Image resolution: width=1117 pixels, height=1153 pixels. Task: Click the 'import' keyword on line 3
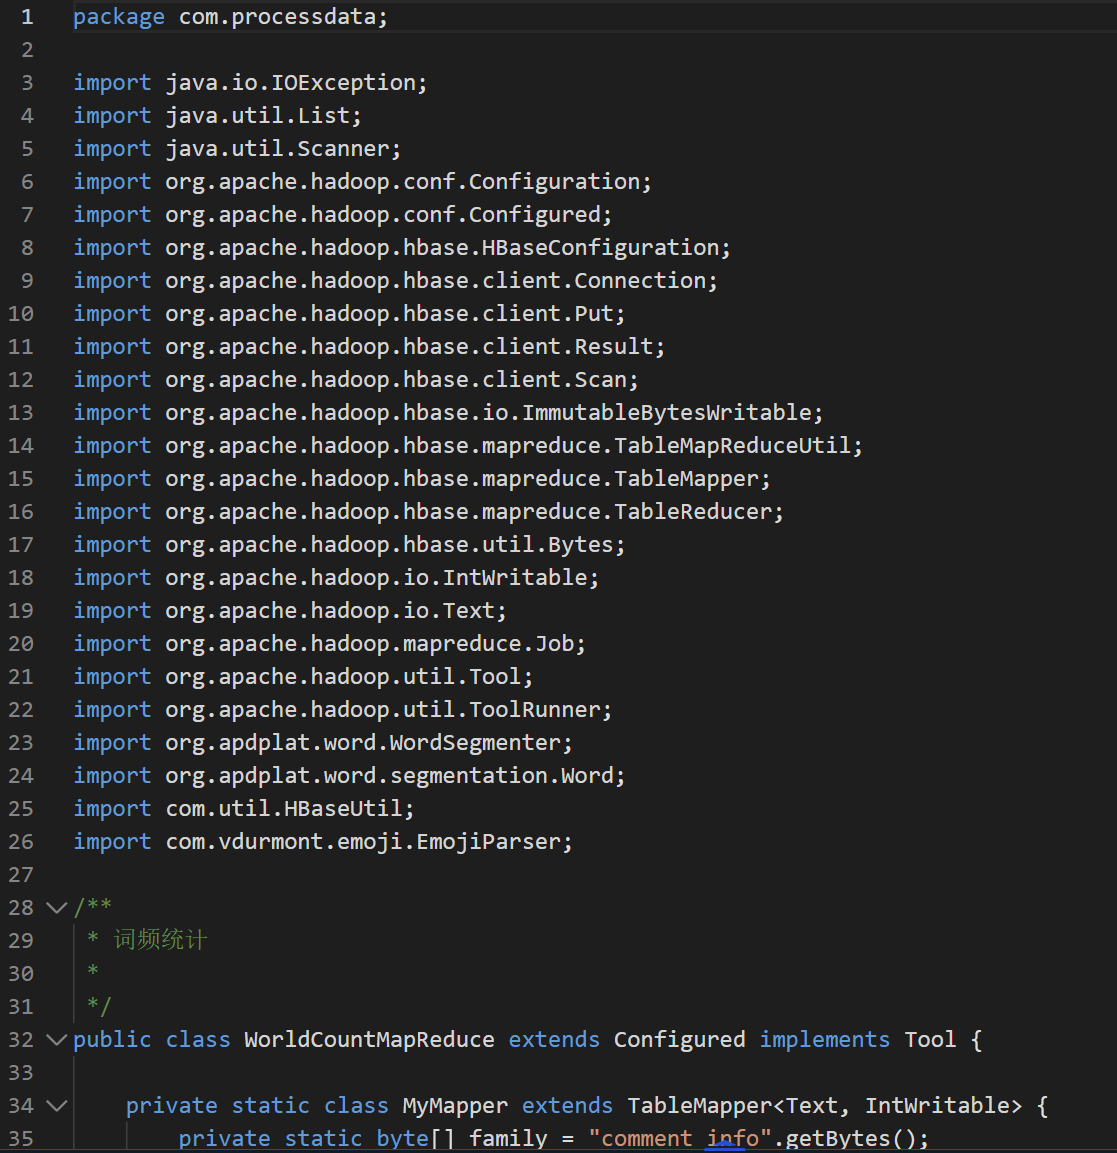tap(113, 82)
